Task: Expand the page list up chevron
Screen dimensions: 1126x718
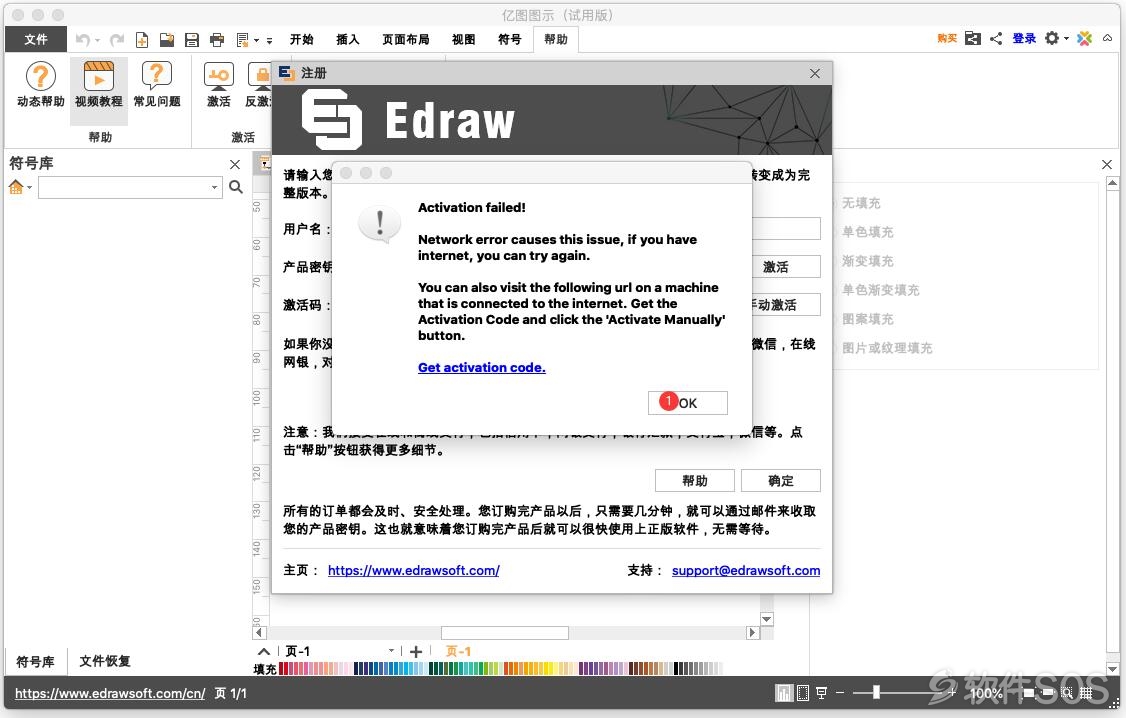Action: click(x=264, y=651)
